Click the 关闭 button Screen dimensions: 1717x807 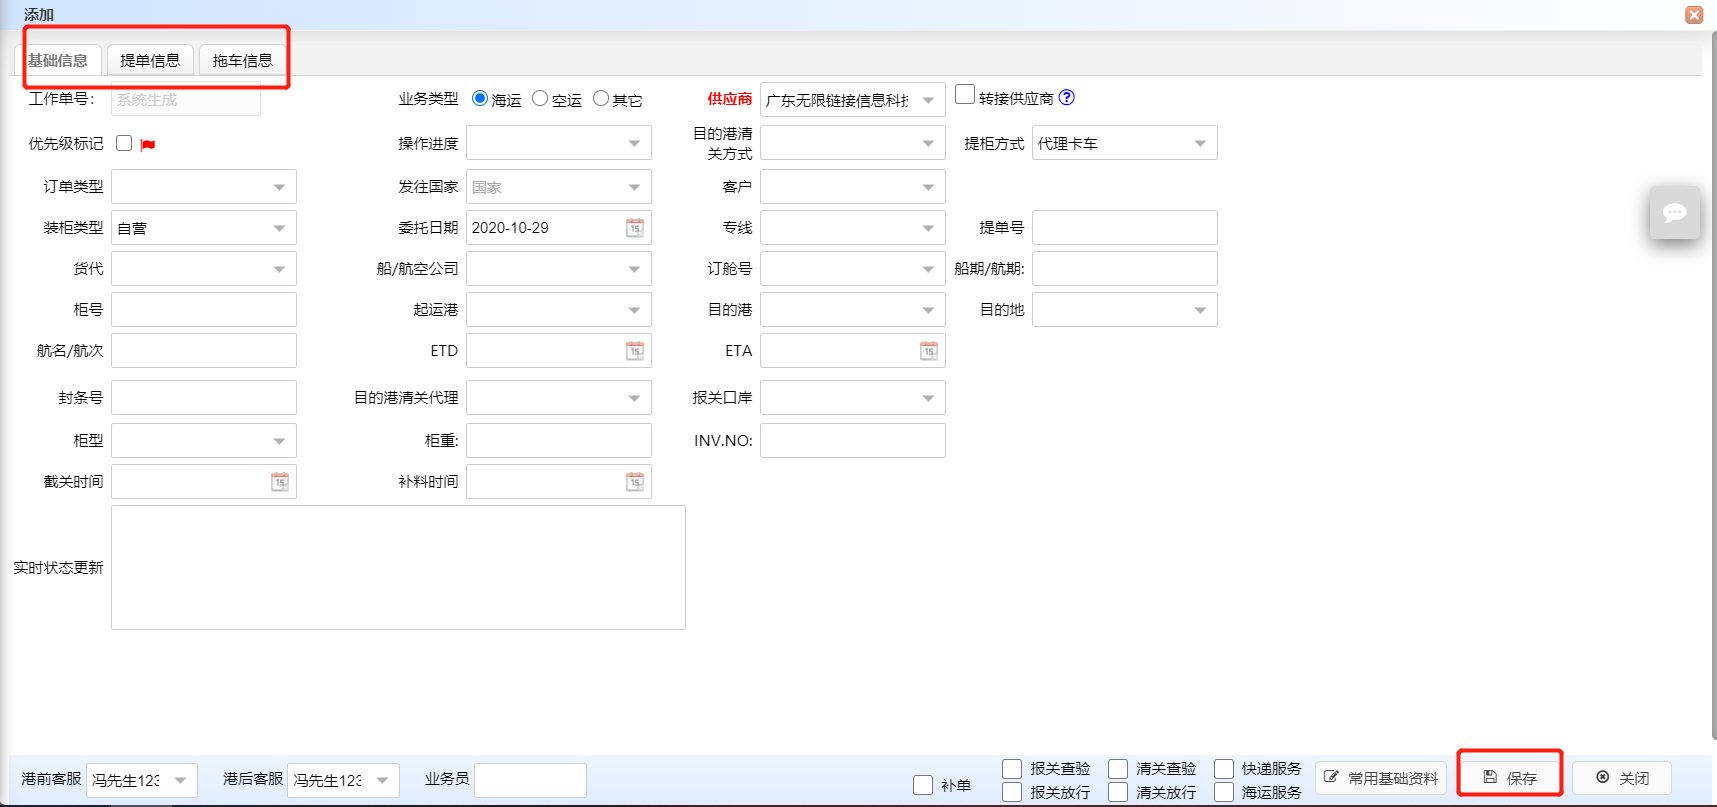click(x=1622, y=778)
